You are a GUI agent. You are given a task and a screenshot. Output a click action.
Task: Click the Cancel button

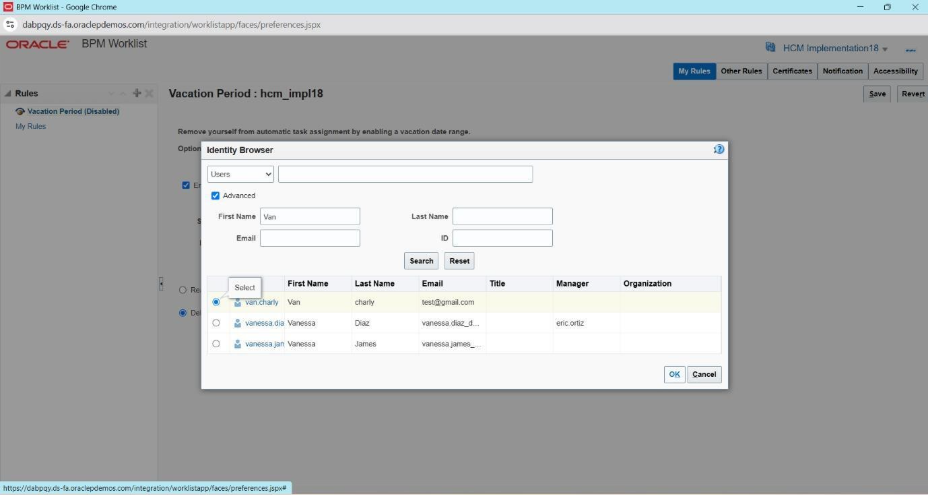pos(704,374)
